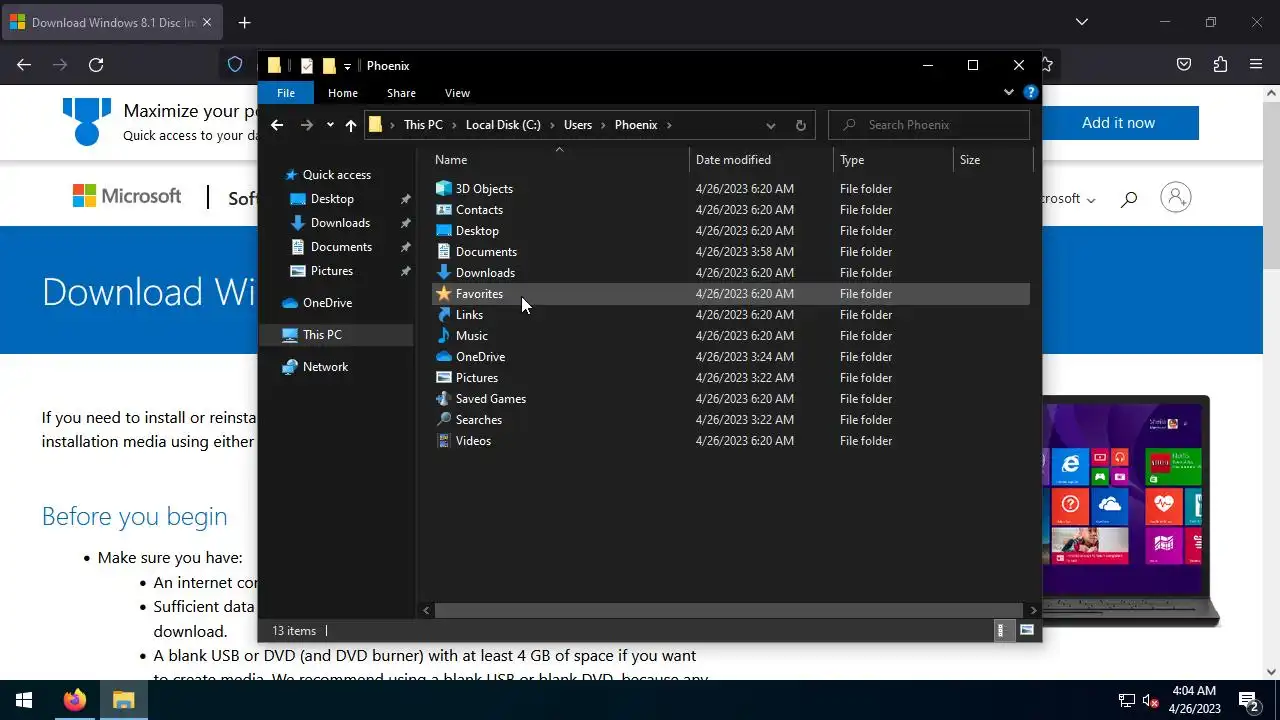Screen dimensions: 1280x720
Task: Select the Downloads folder icon in file list
Action: (444, 272)
